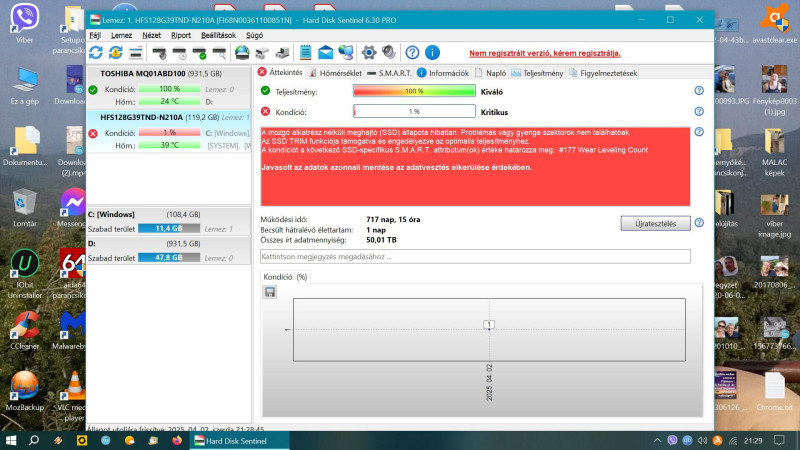This screenshot has width=800, height=450.
Task: Switch to the Hőmérséklet tab
Action: coord(335,73)
